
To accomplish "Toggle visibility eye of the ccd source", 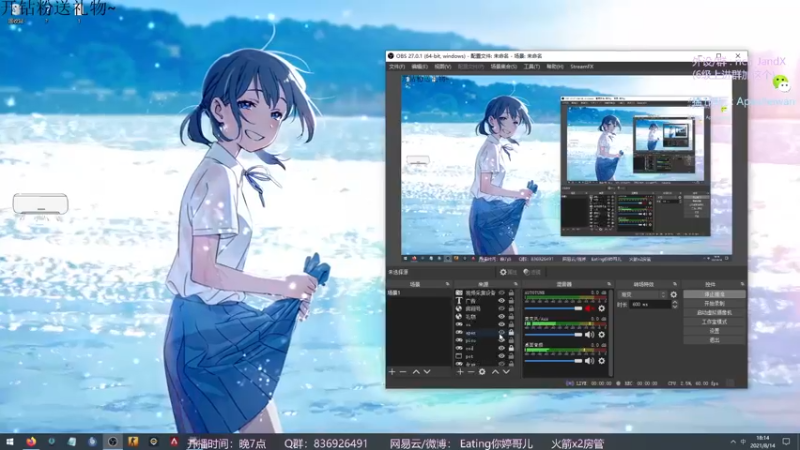I will pos(502,348).
